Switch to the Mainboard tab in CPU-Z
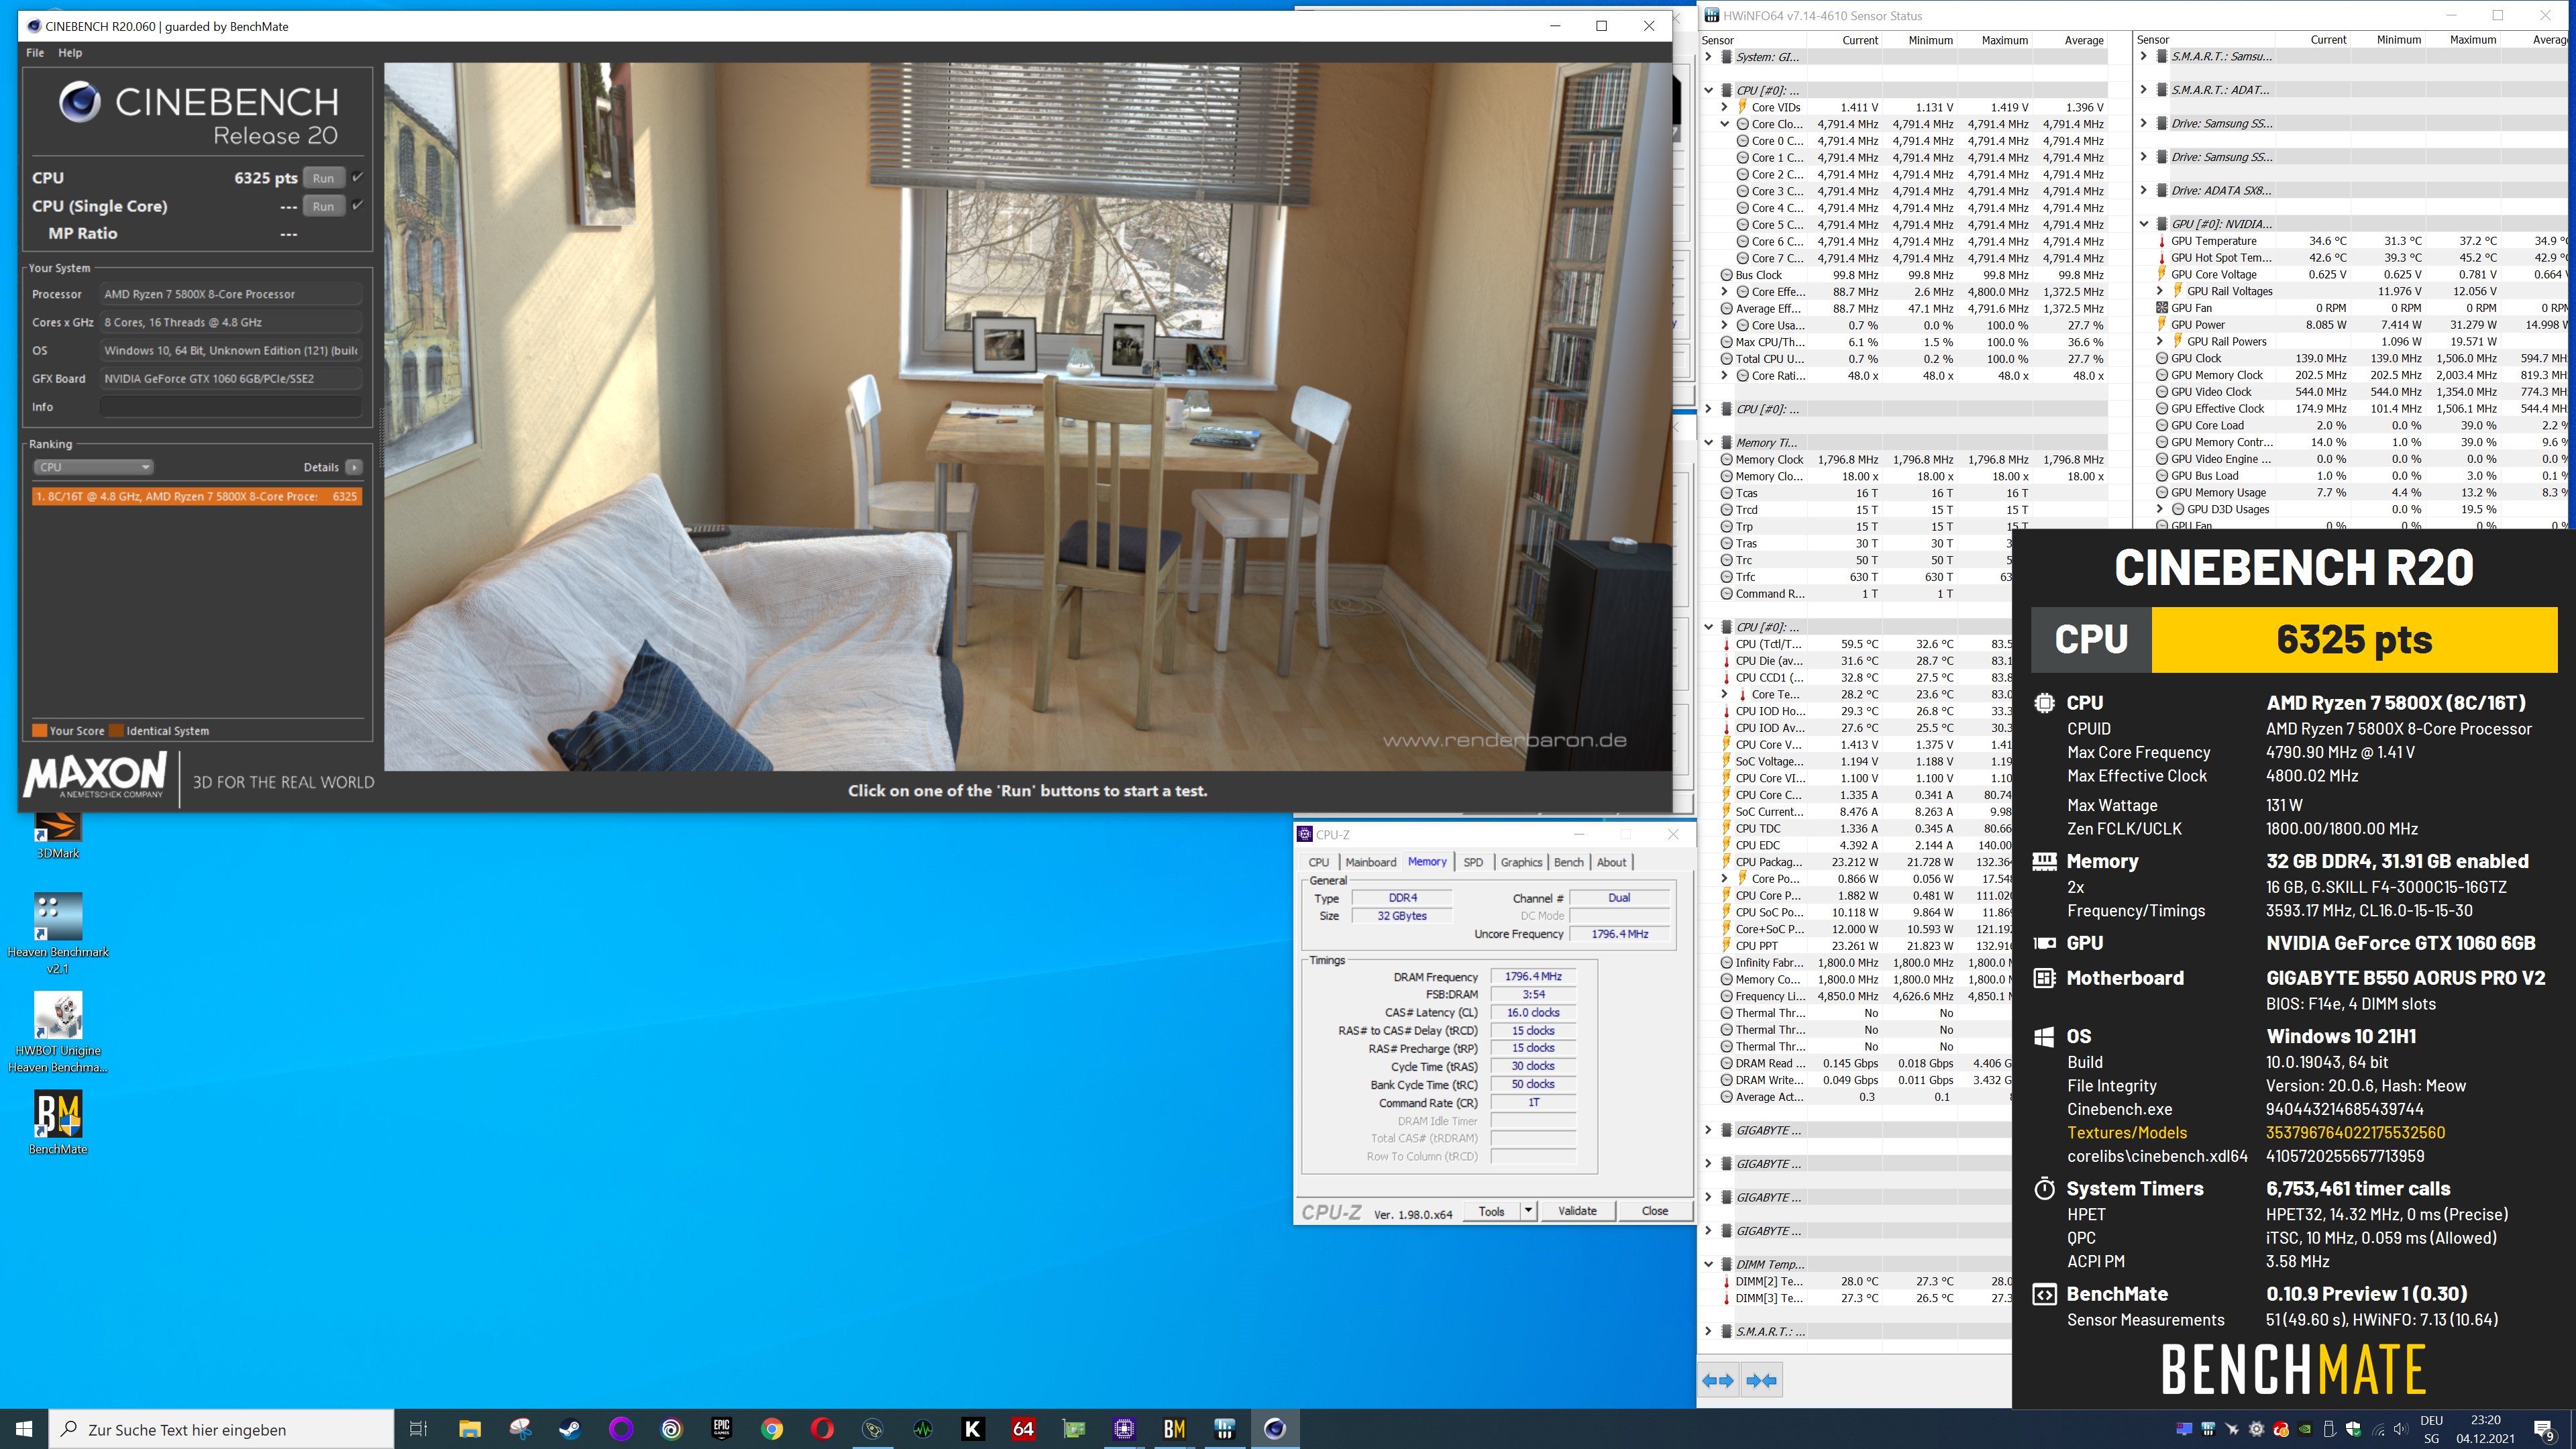2576x1449 pixels. point(1370,862)
